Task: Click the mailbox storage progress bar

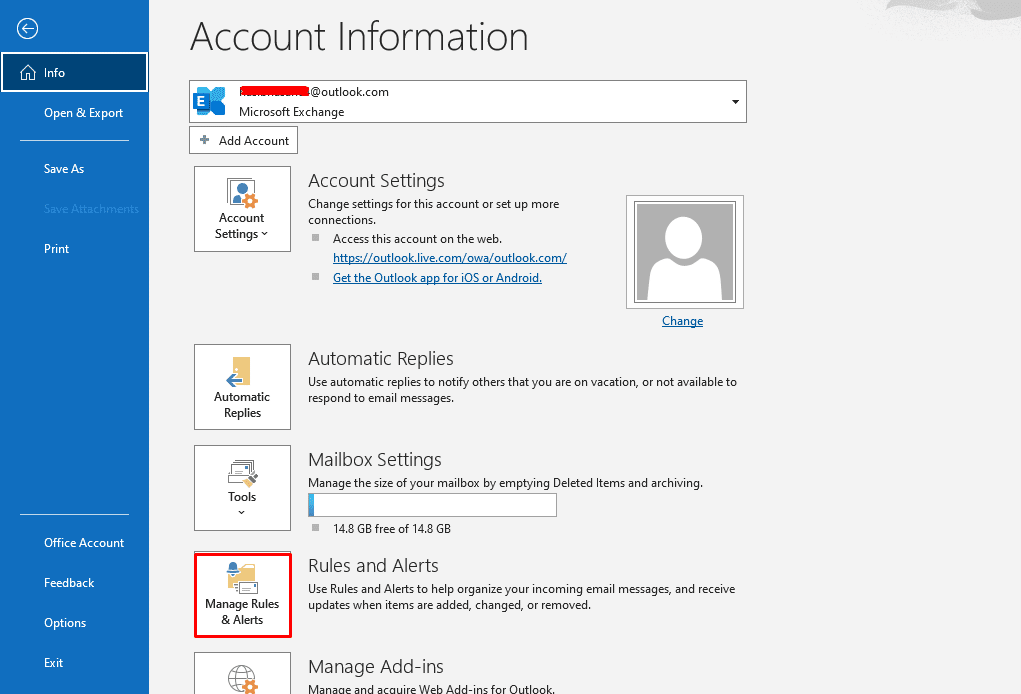Action: point(432,505)
